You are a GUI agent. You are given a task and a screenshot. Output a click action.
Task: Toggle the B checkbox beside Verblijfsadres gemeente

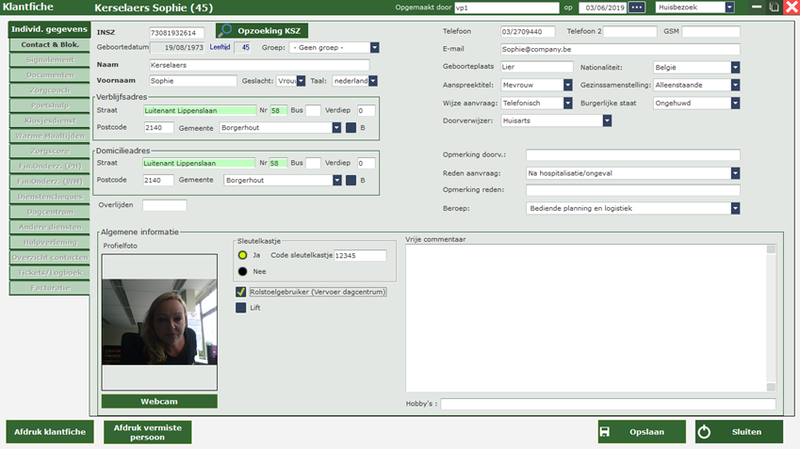pyautogui.click(x=350, y=127)
